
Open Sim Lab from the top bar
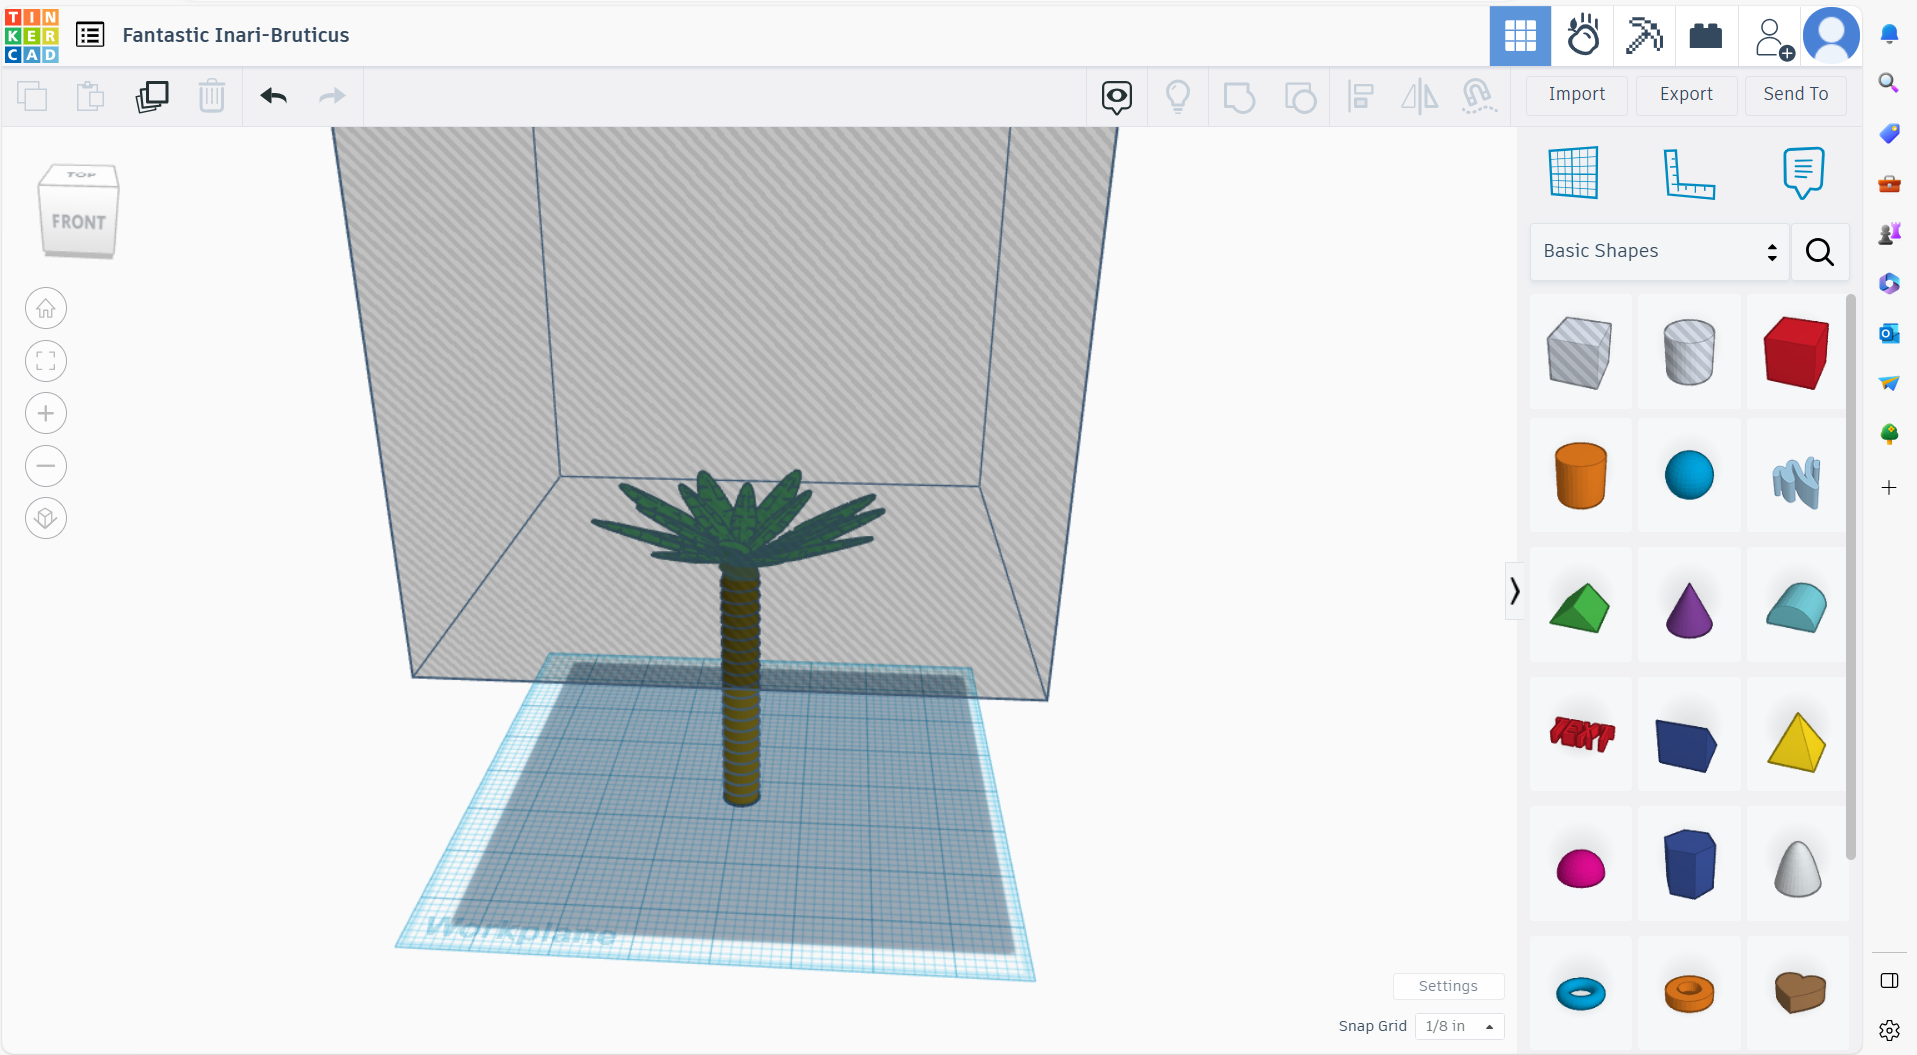click(x=1583, y=36)
